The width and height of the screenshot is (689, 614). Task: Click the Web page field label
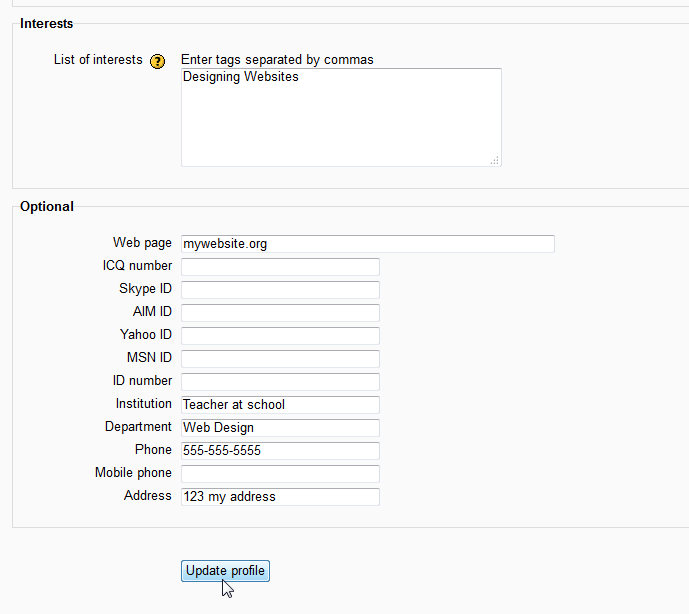click(142, 243)
